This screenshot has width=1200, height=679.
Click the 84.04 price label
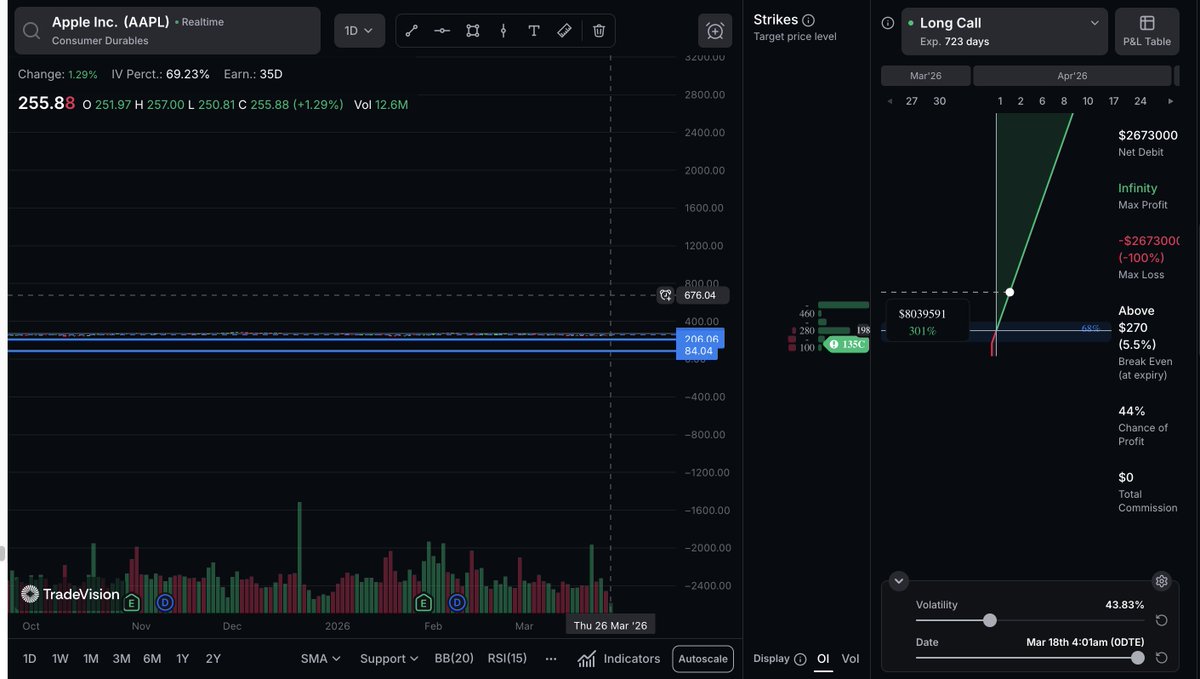[698, 351]
